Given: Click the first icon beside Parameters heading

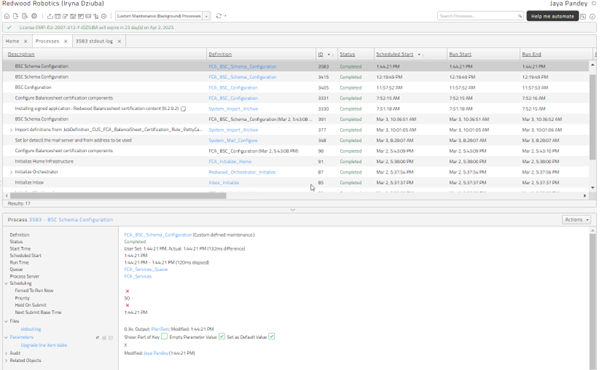Looking at the screenshot, I should 98,338.
